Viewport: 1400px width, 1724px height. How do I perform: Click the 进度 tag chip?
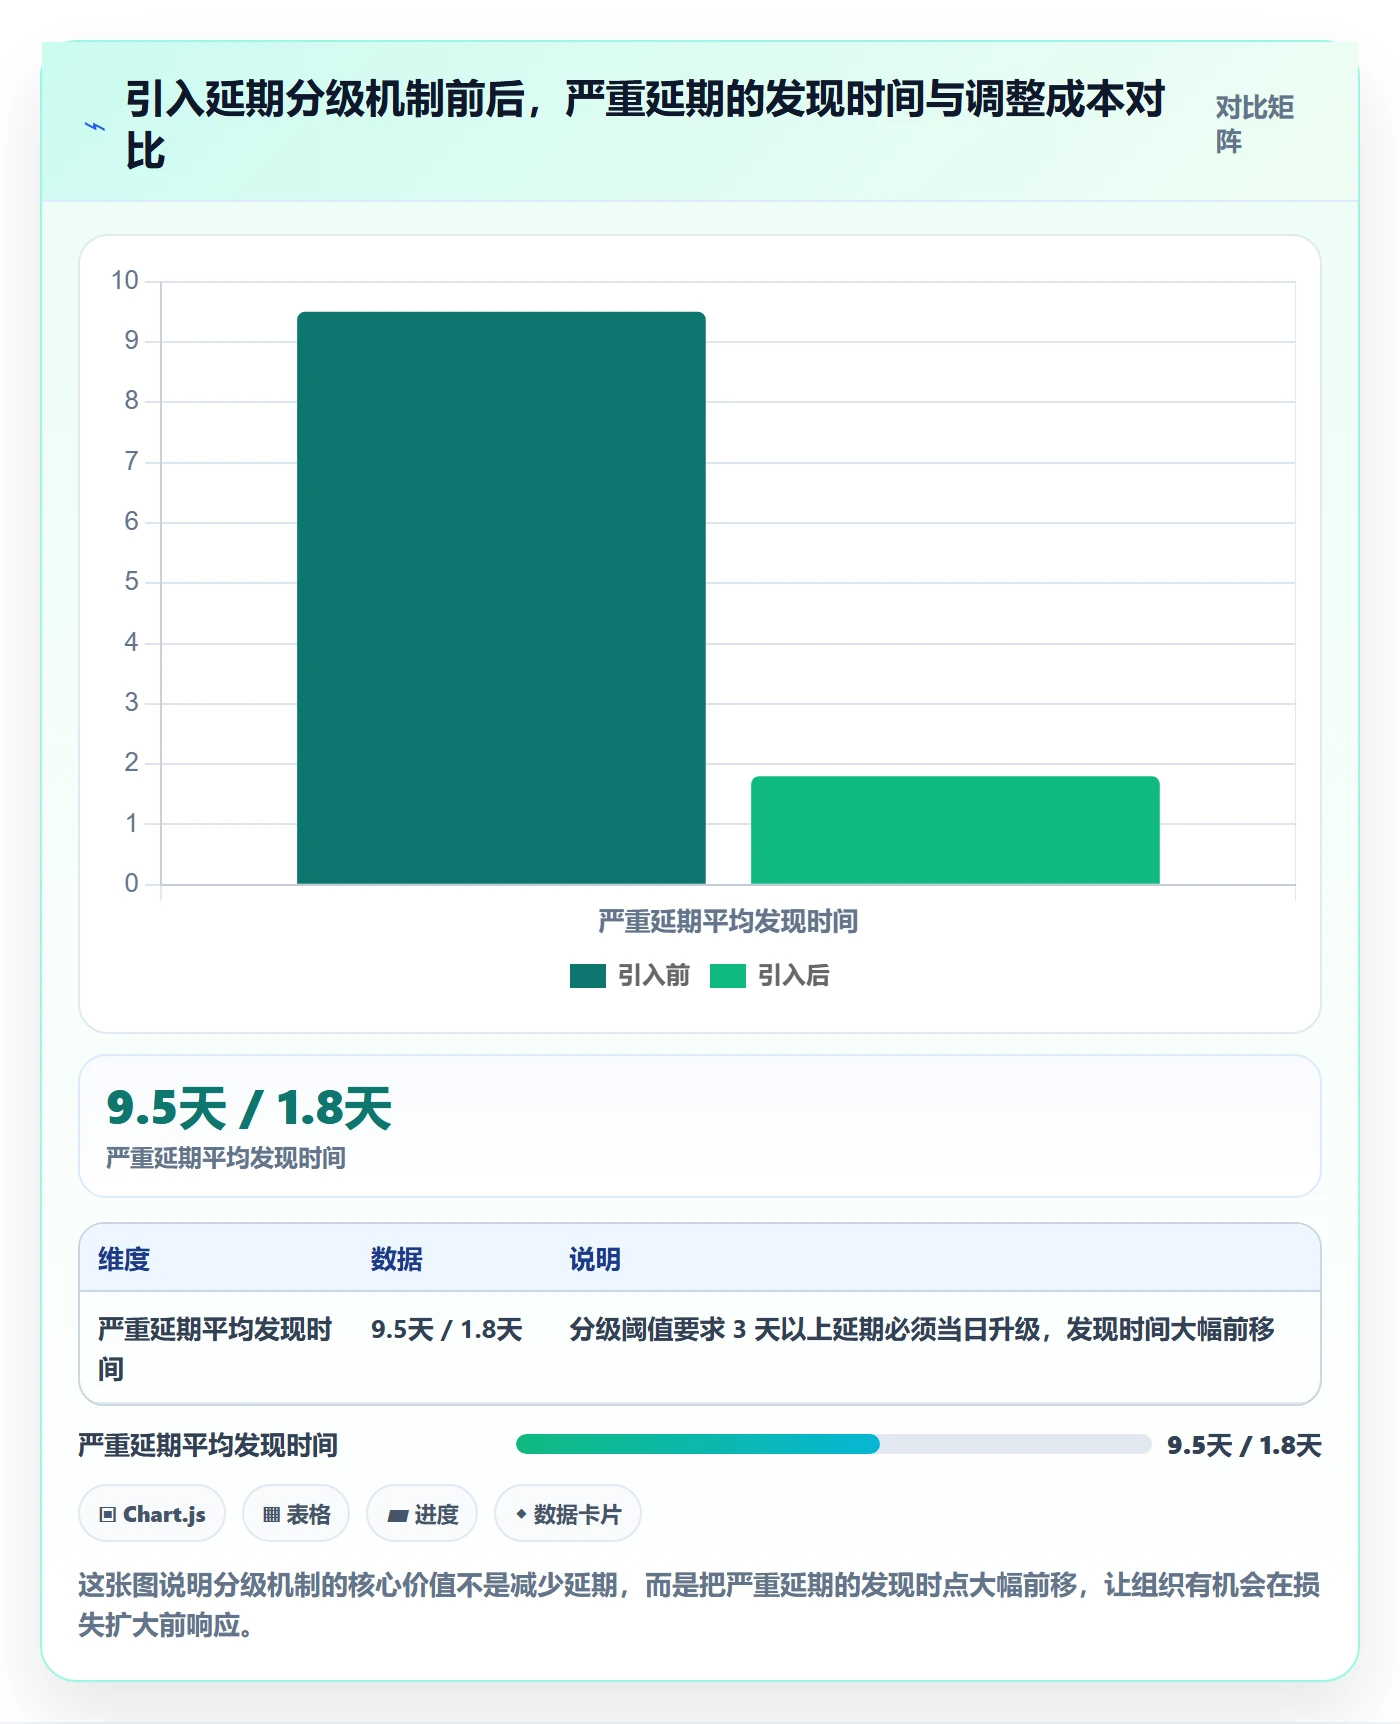point(422,1514)
